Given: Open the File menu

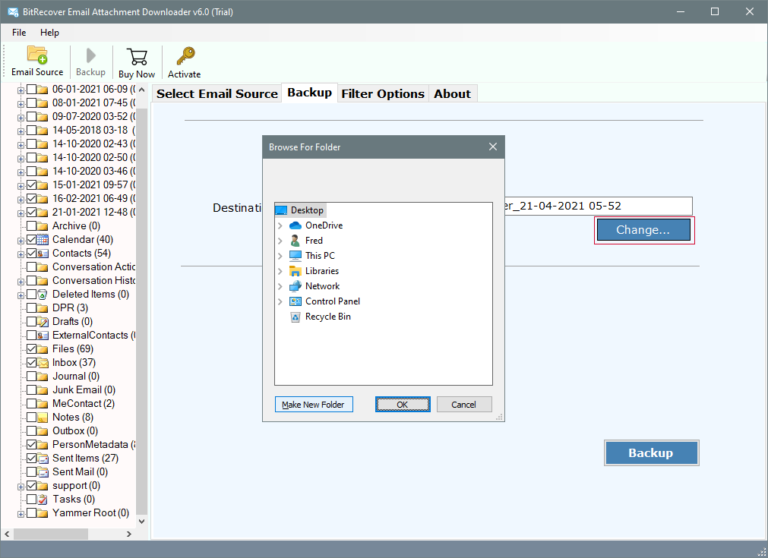Looking at the screenshot, I should click(x=19, y=32).
